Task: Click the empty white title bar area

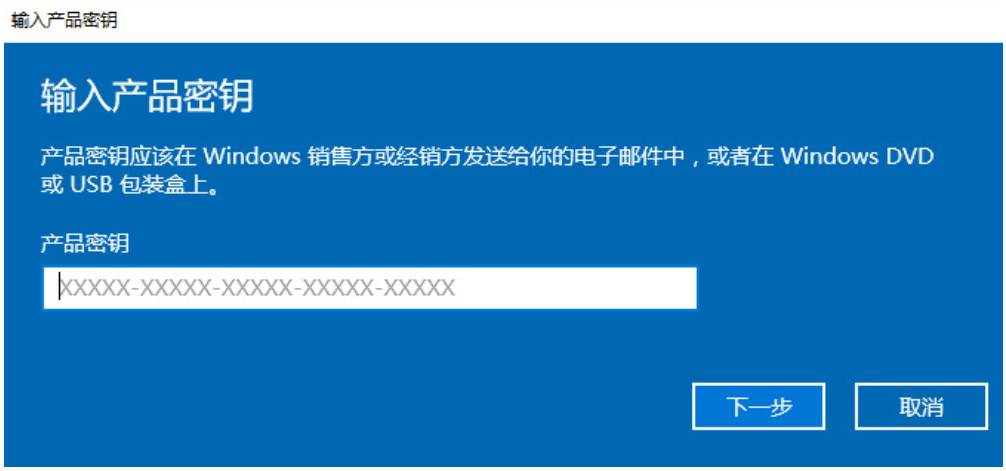Action: (558, 21)
